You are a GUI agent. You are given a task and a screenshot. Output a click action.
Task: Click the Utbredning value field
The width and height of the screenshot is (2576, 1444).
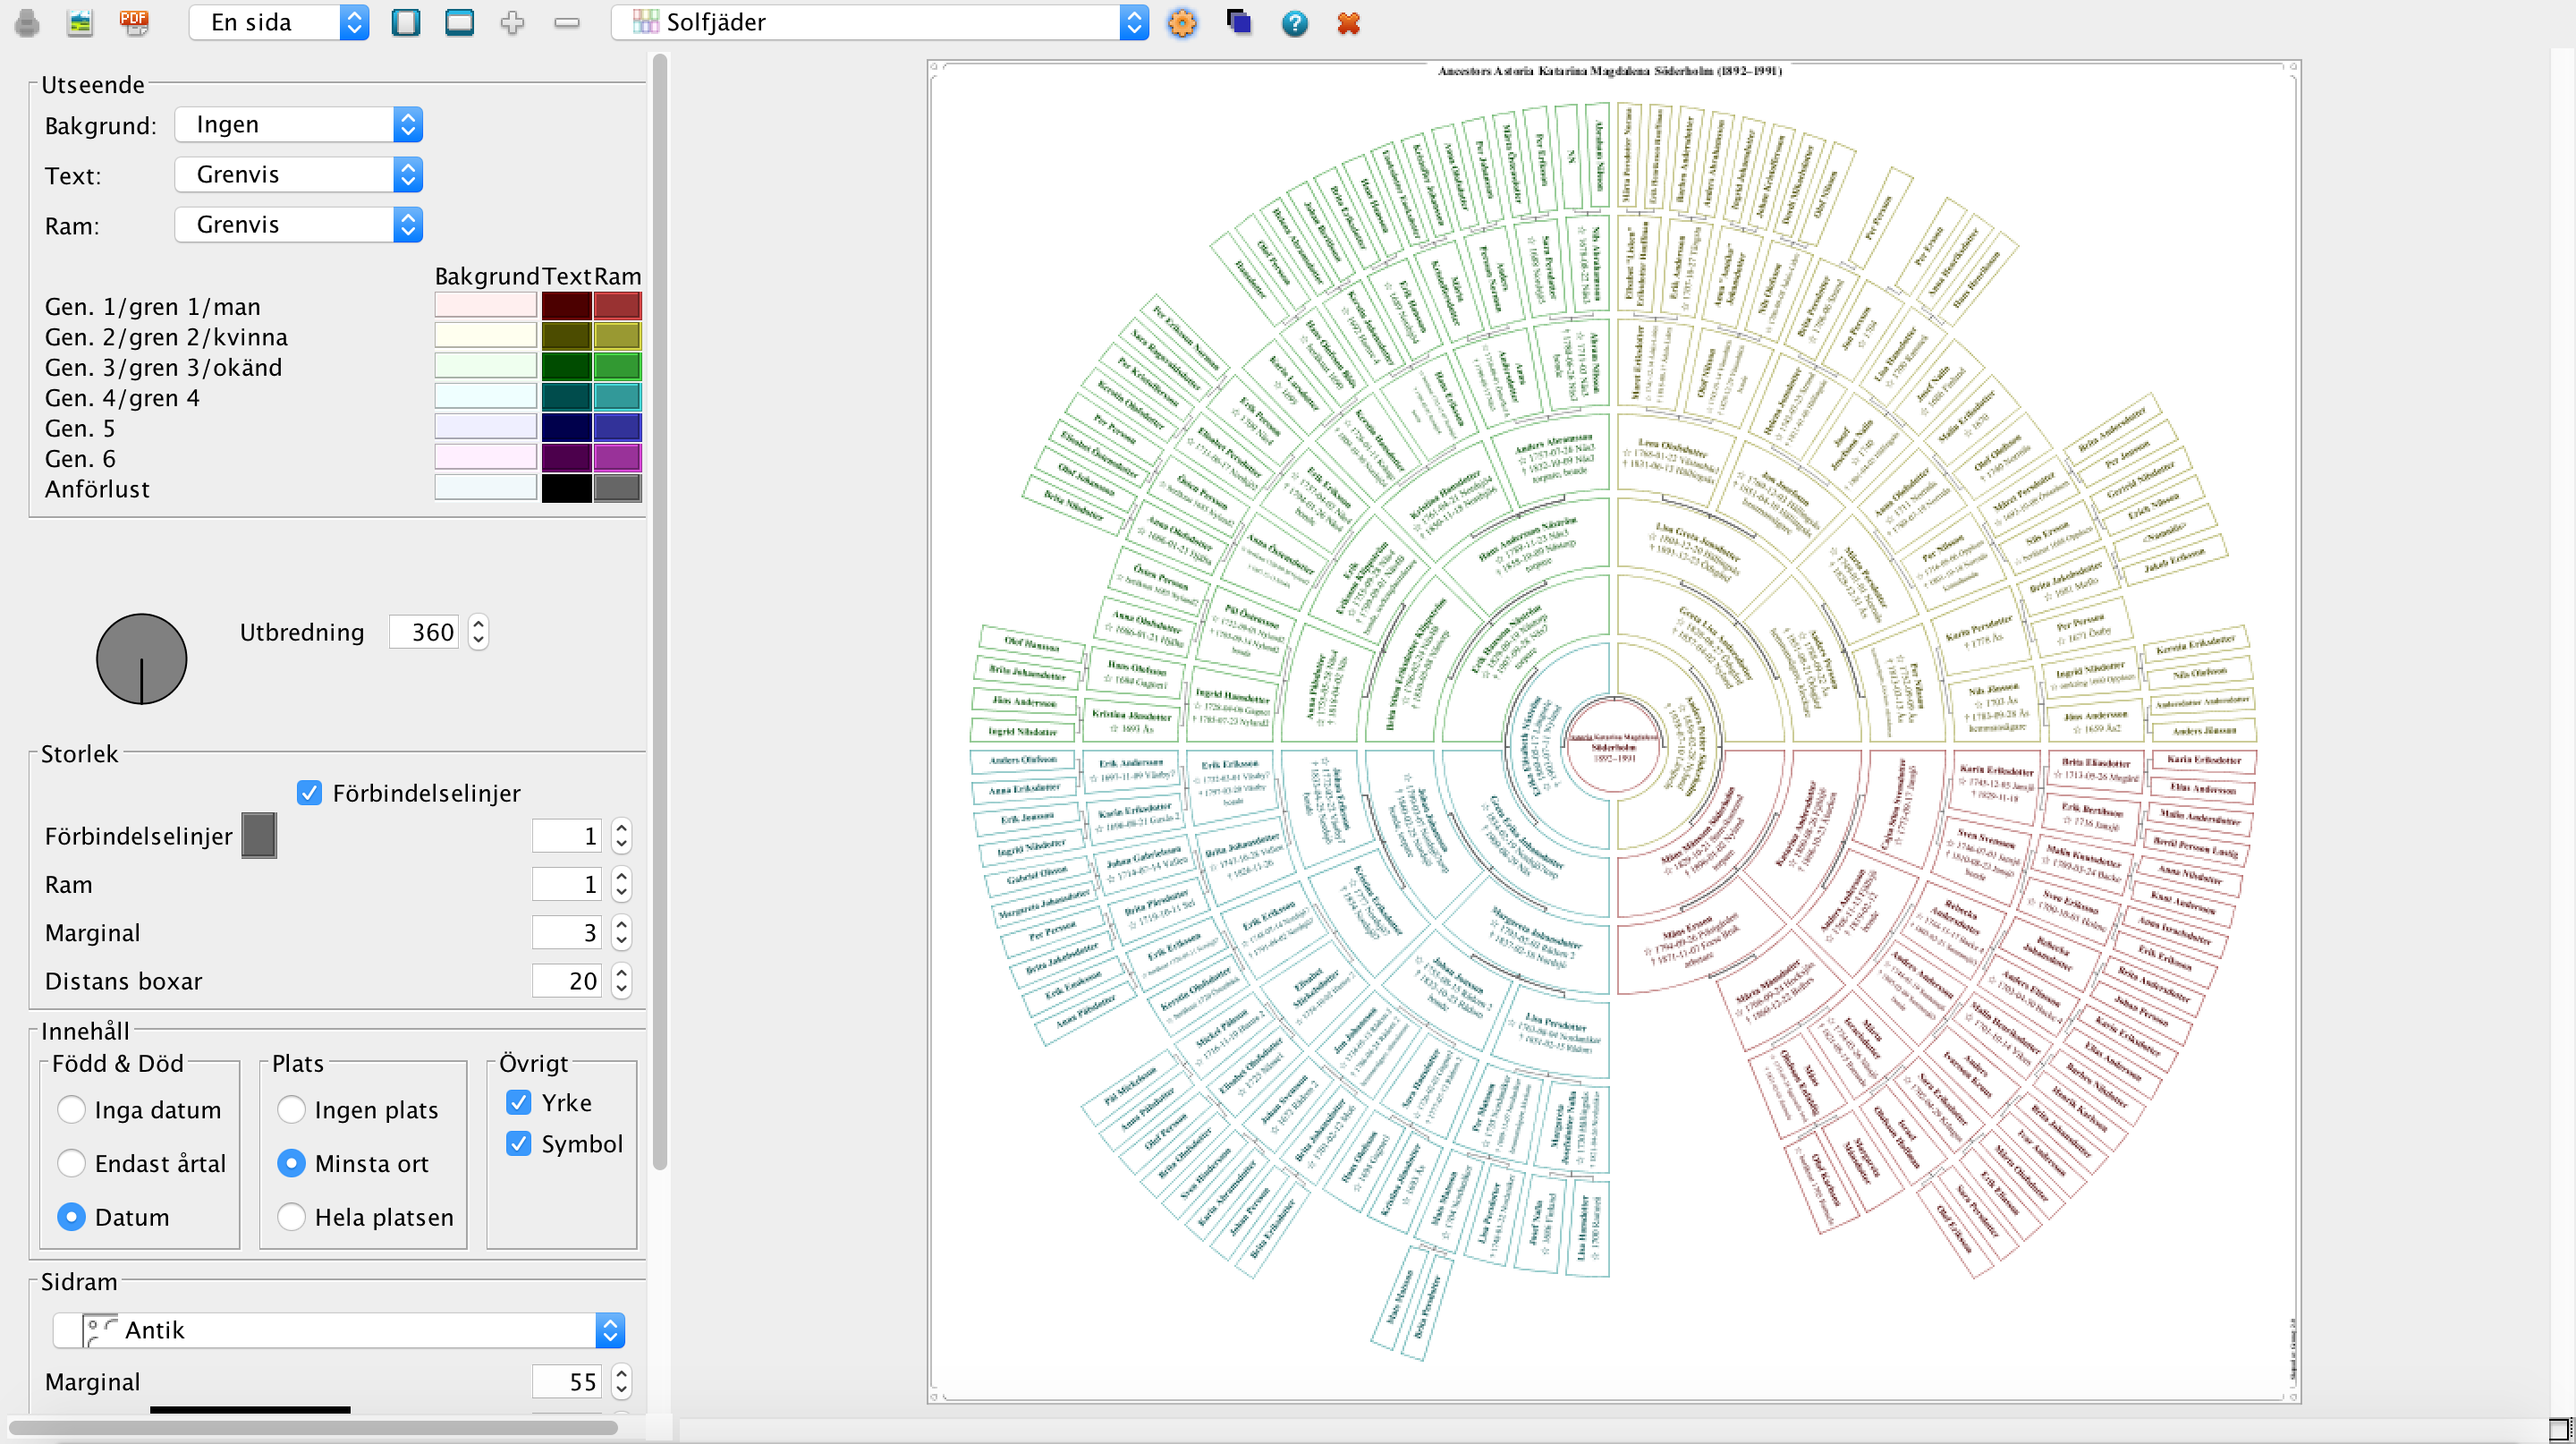pos(424,632)
